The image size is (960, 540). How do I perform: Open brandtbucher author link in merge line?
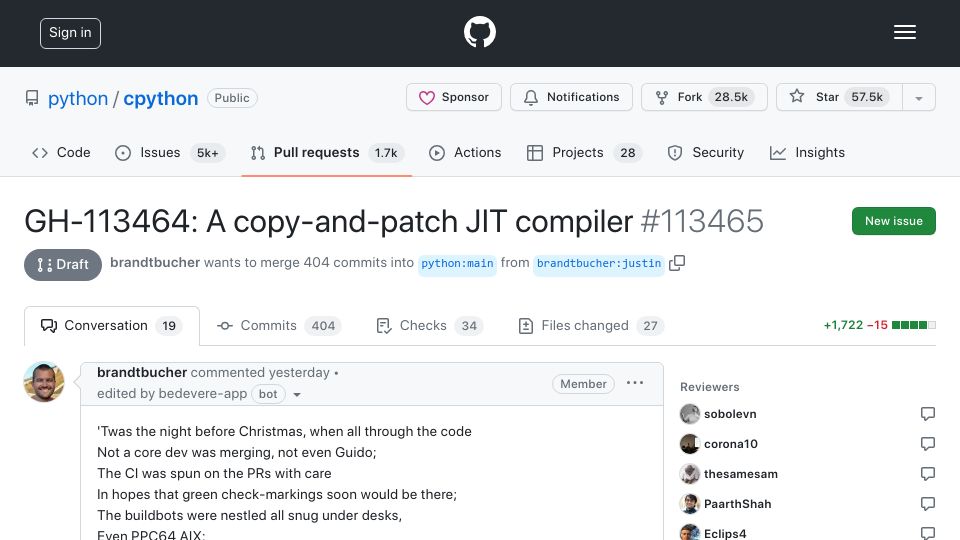[155, 263]
